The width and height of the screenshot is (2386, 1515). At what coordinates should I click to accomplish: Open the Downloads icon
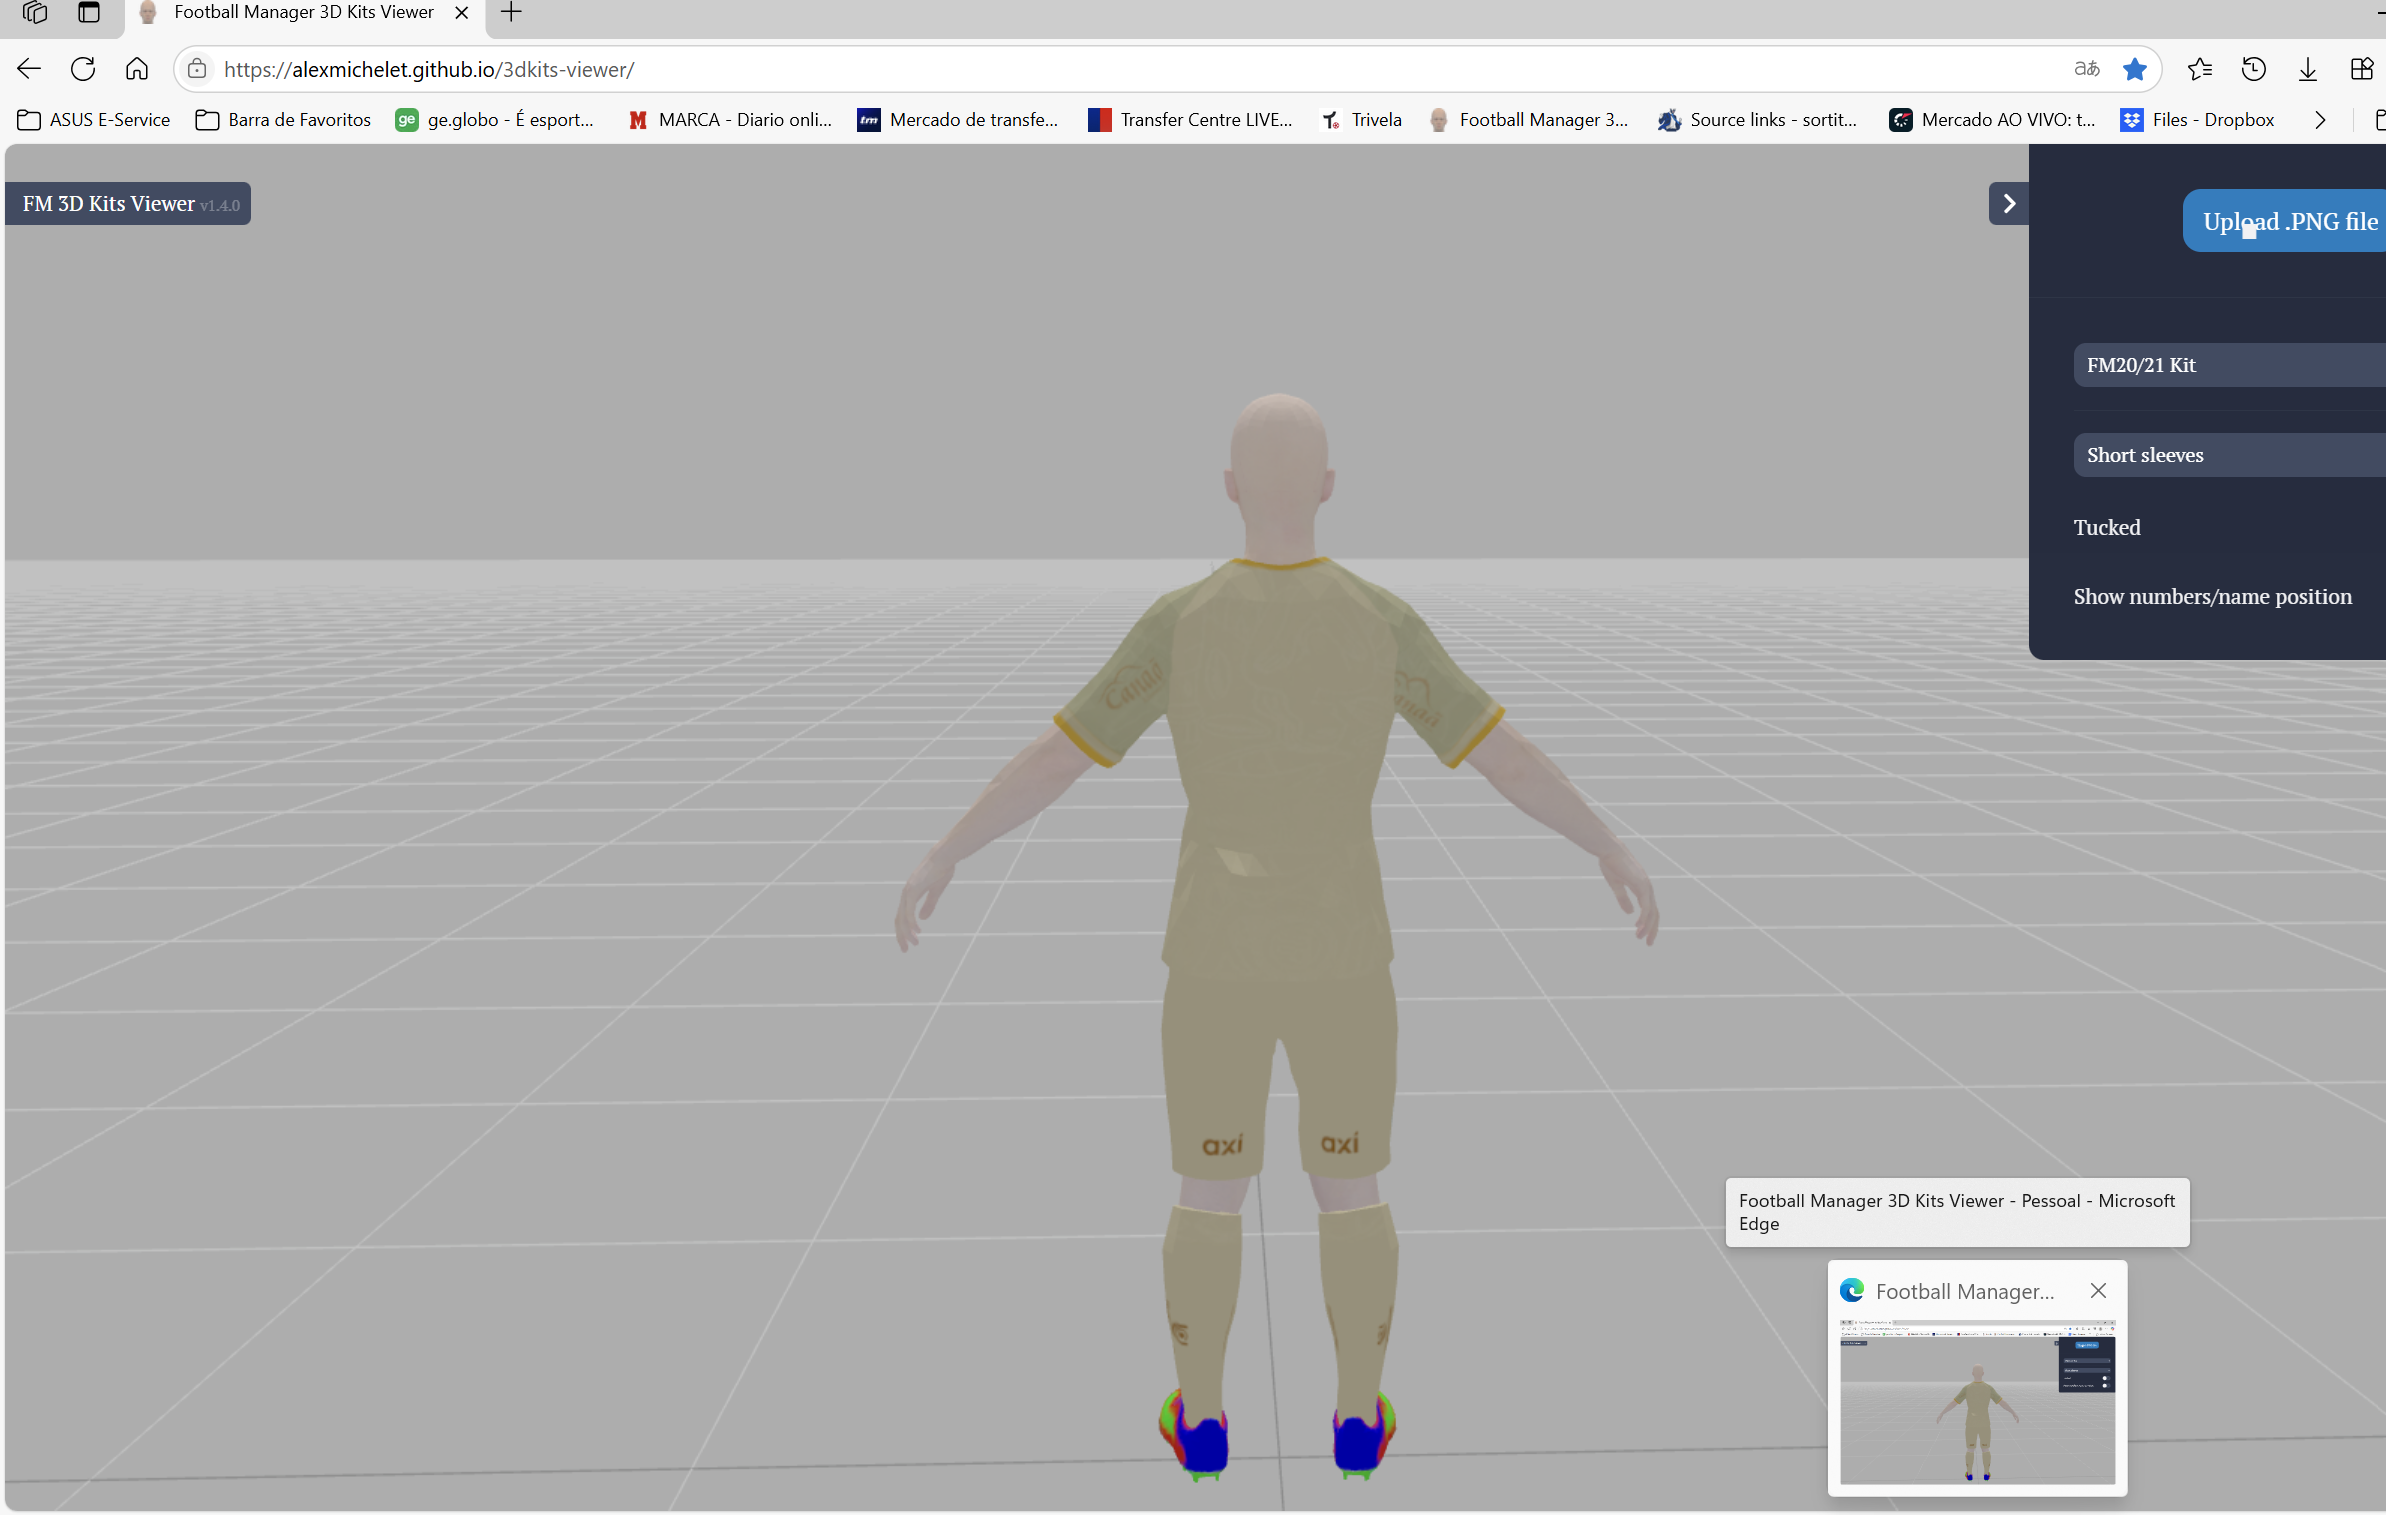pyautogui.click(x=2307, y=69)
